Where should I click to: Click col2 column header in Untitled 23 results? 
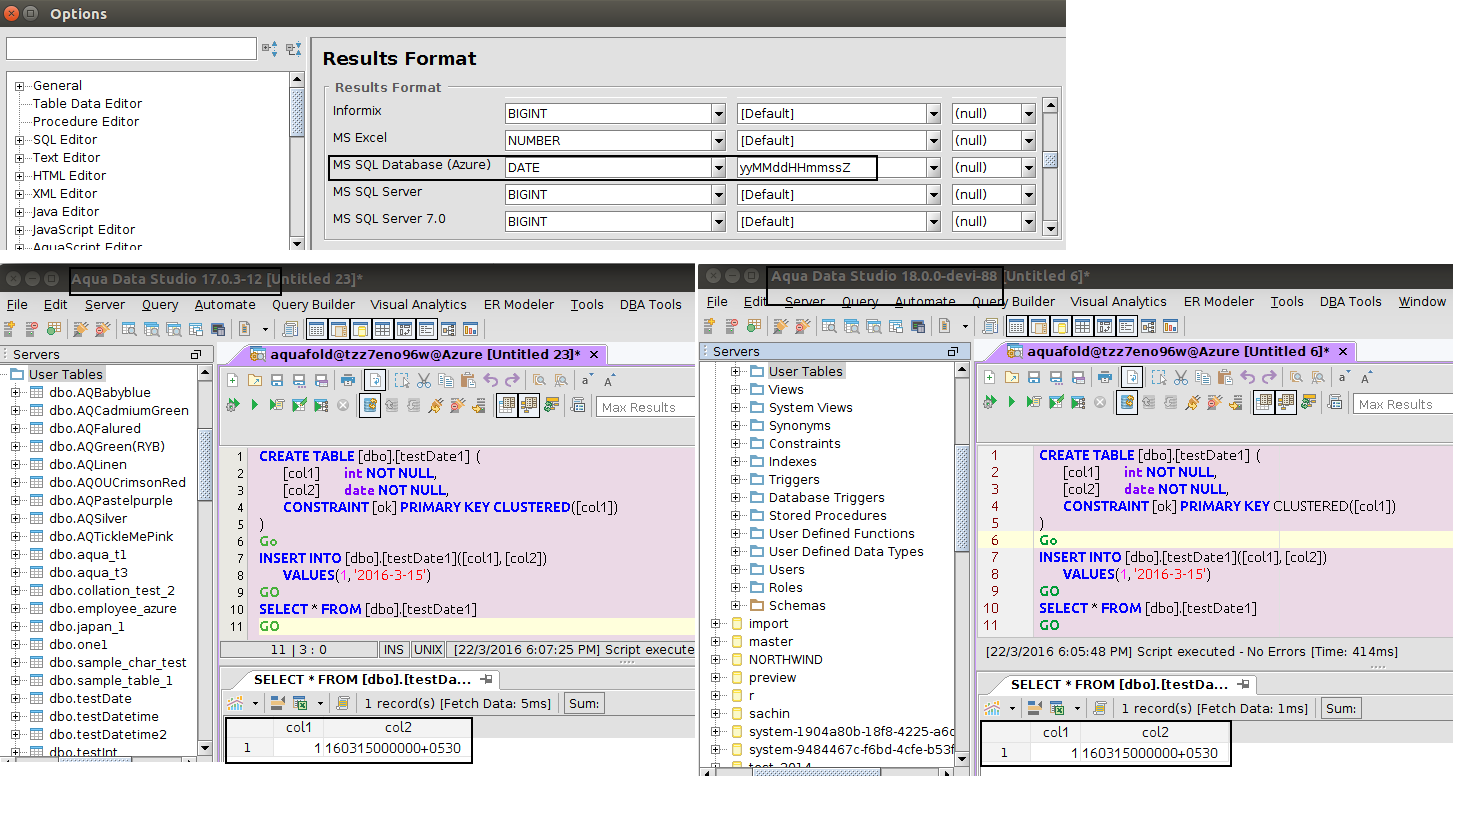click(x=398, y=728)
